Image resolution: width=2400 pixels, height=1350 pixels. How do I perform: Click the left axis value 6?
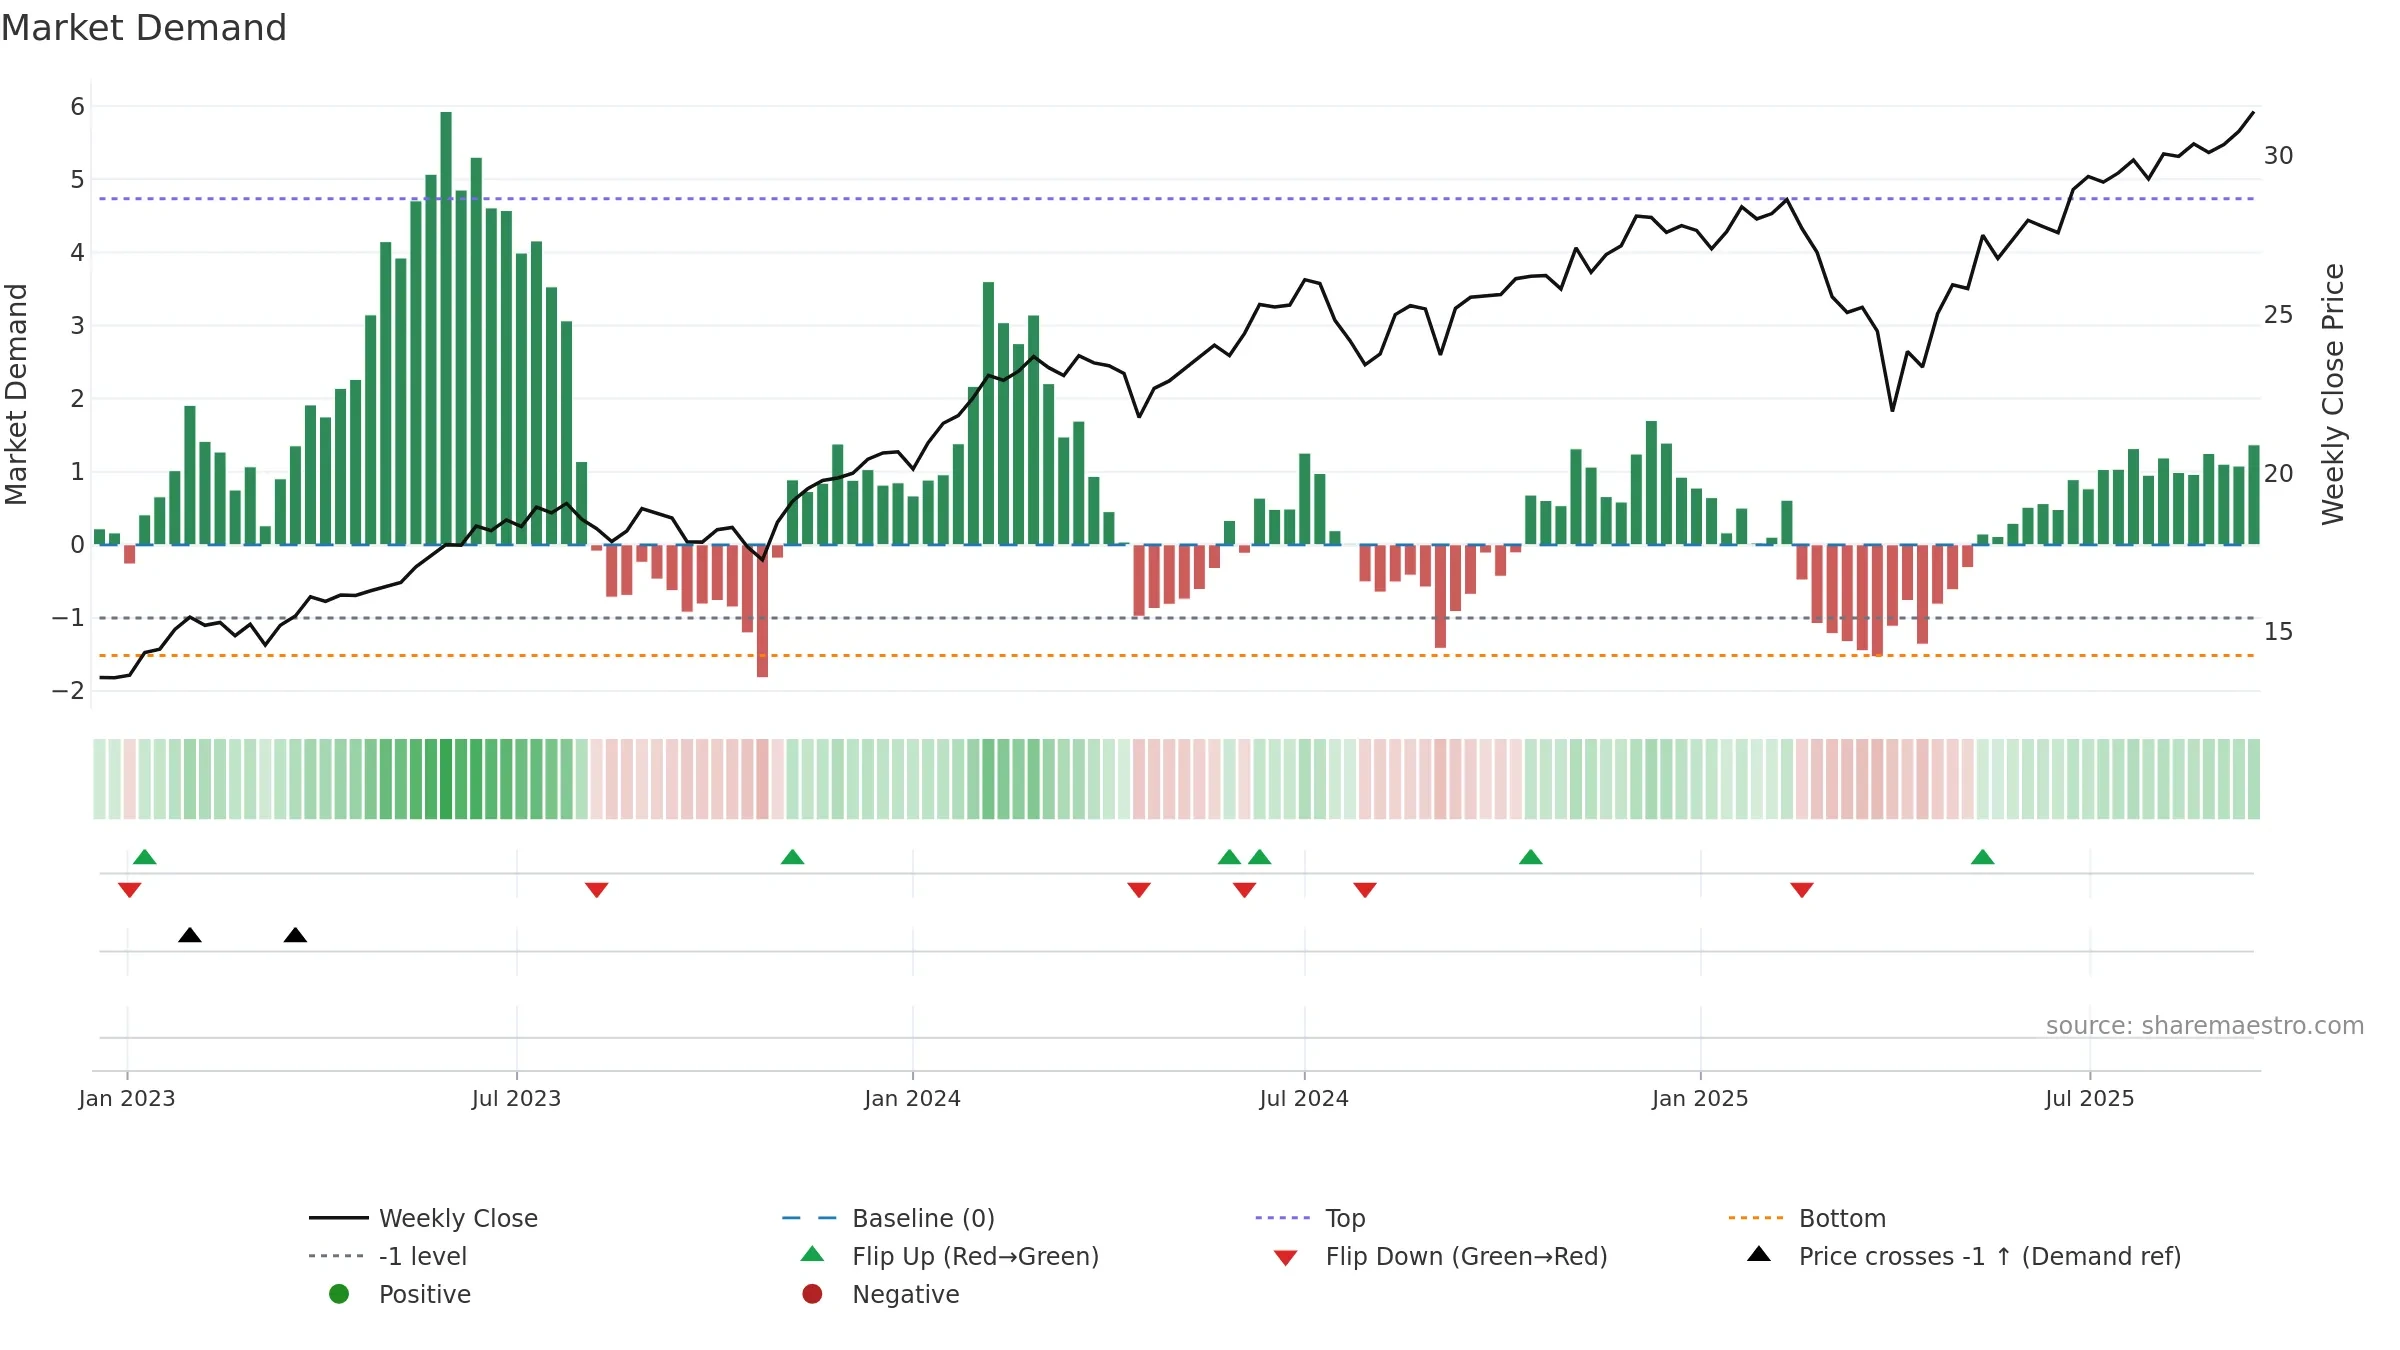coord(77,107)
